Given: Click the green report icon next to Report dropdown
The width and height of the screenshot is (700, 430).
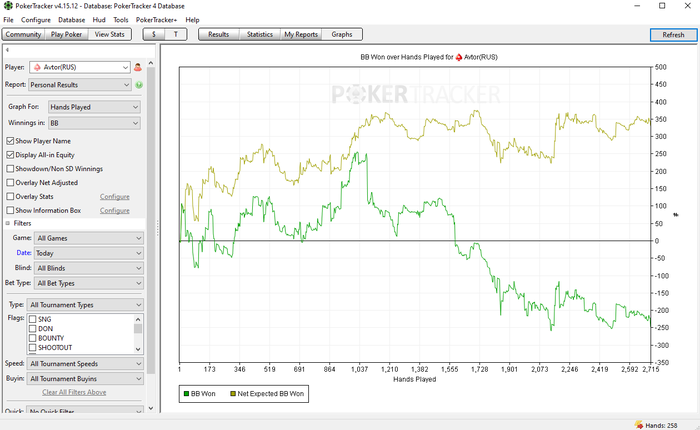Looking at the screenshot, I should pos(139,85).
